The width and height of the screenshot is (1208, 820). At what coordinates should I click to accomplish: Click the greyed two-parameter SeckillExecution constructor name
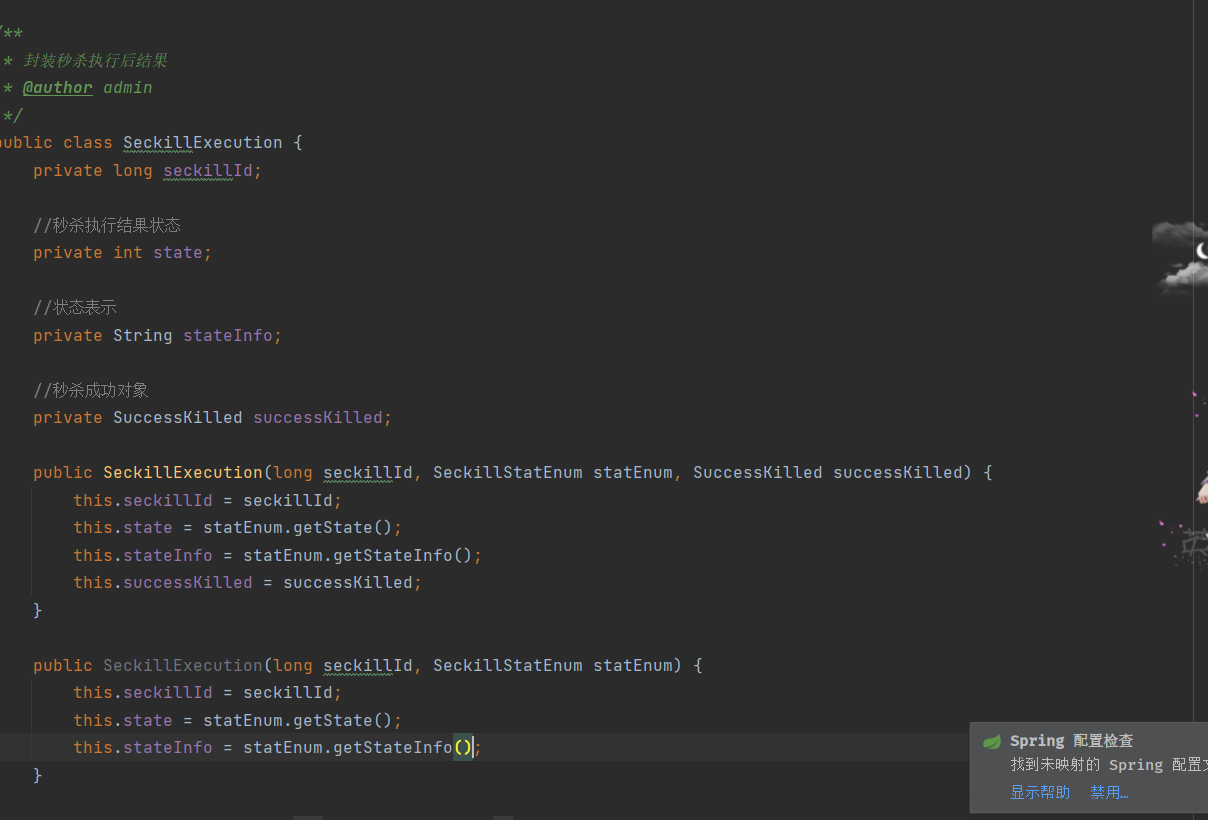click(183, 665)
